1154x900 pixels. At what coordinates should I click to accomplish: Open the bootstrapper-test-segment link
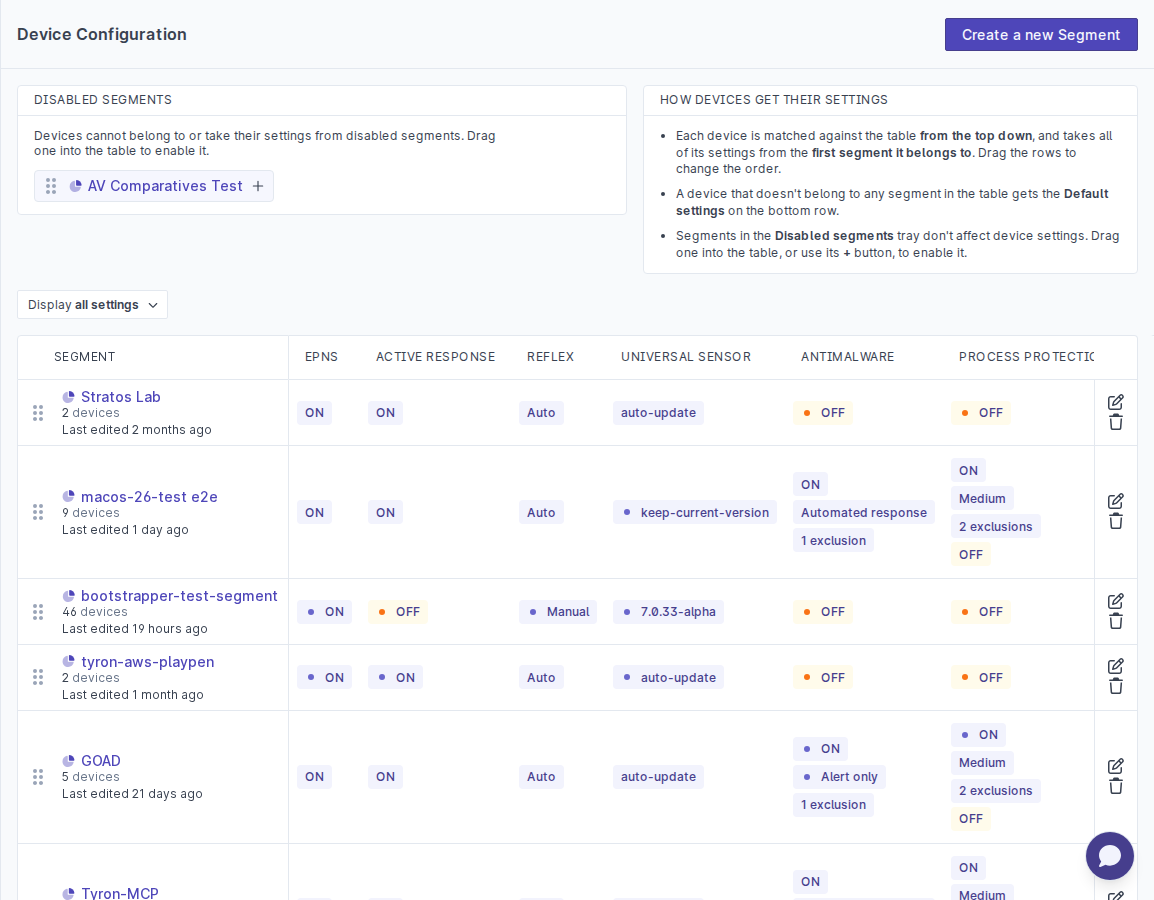(179, 596)
